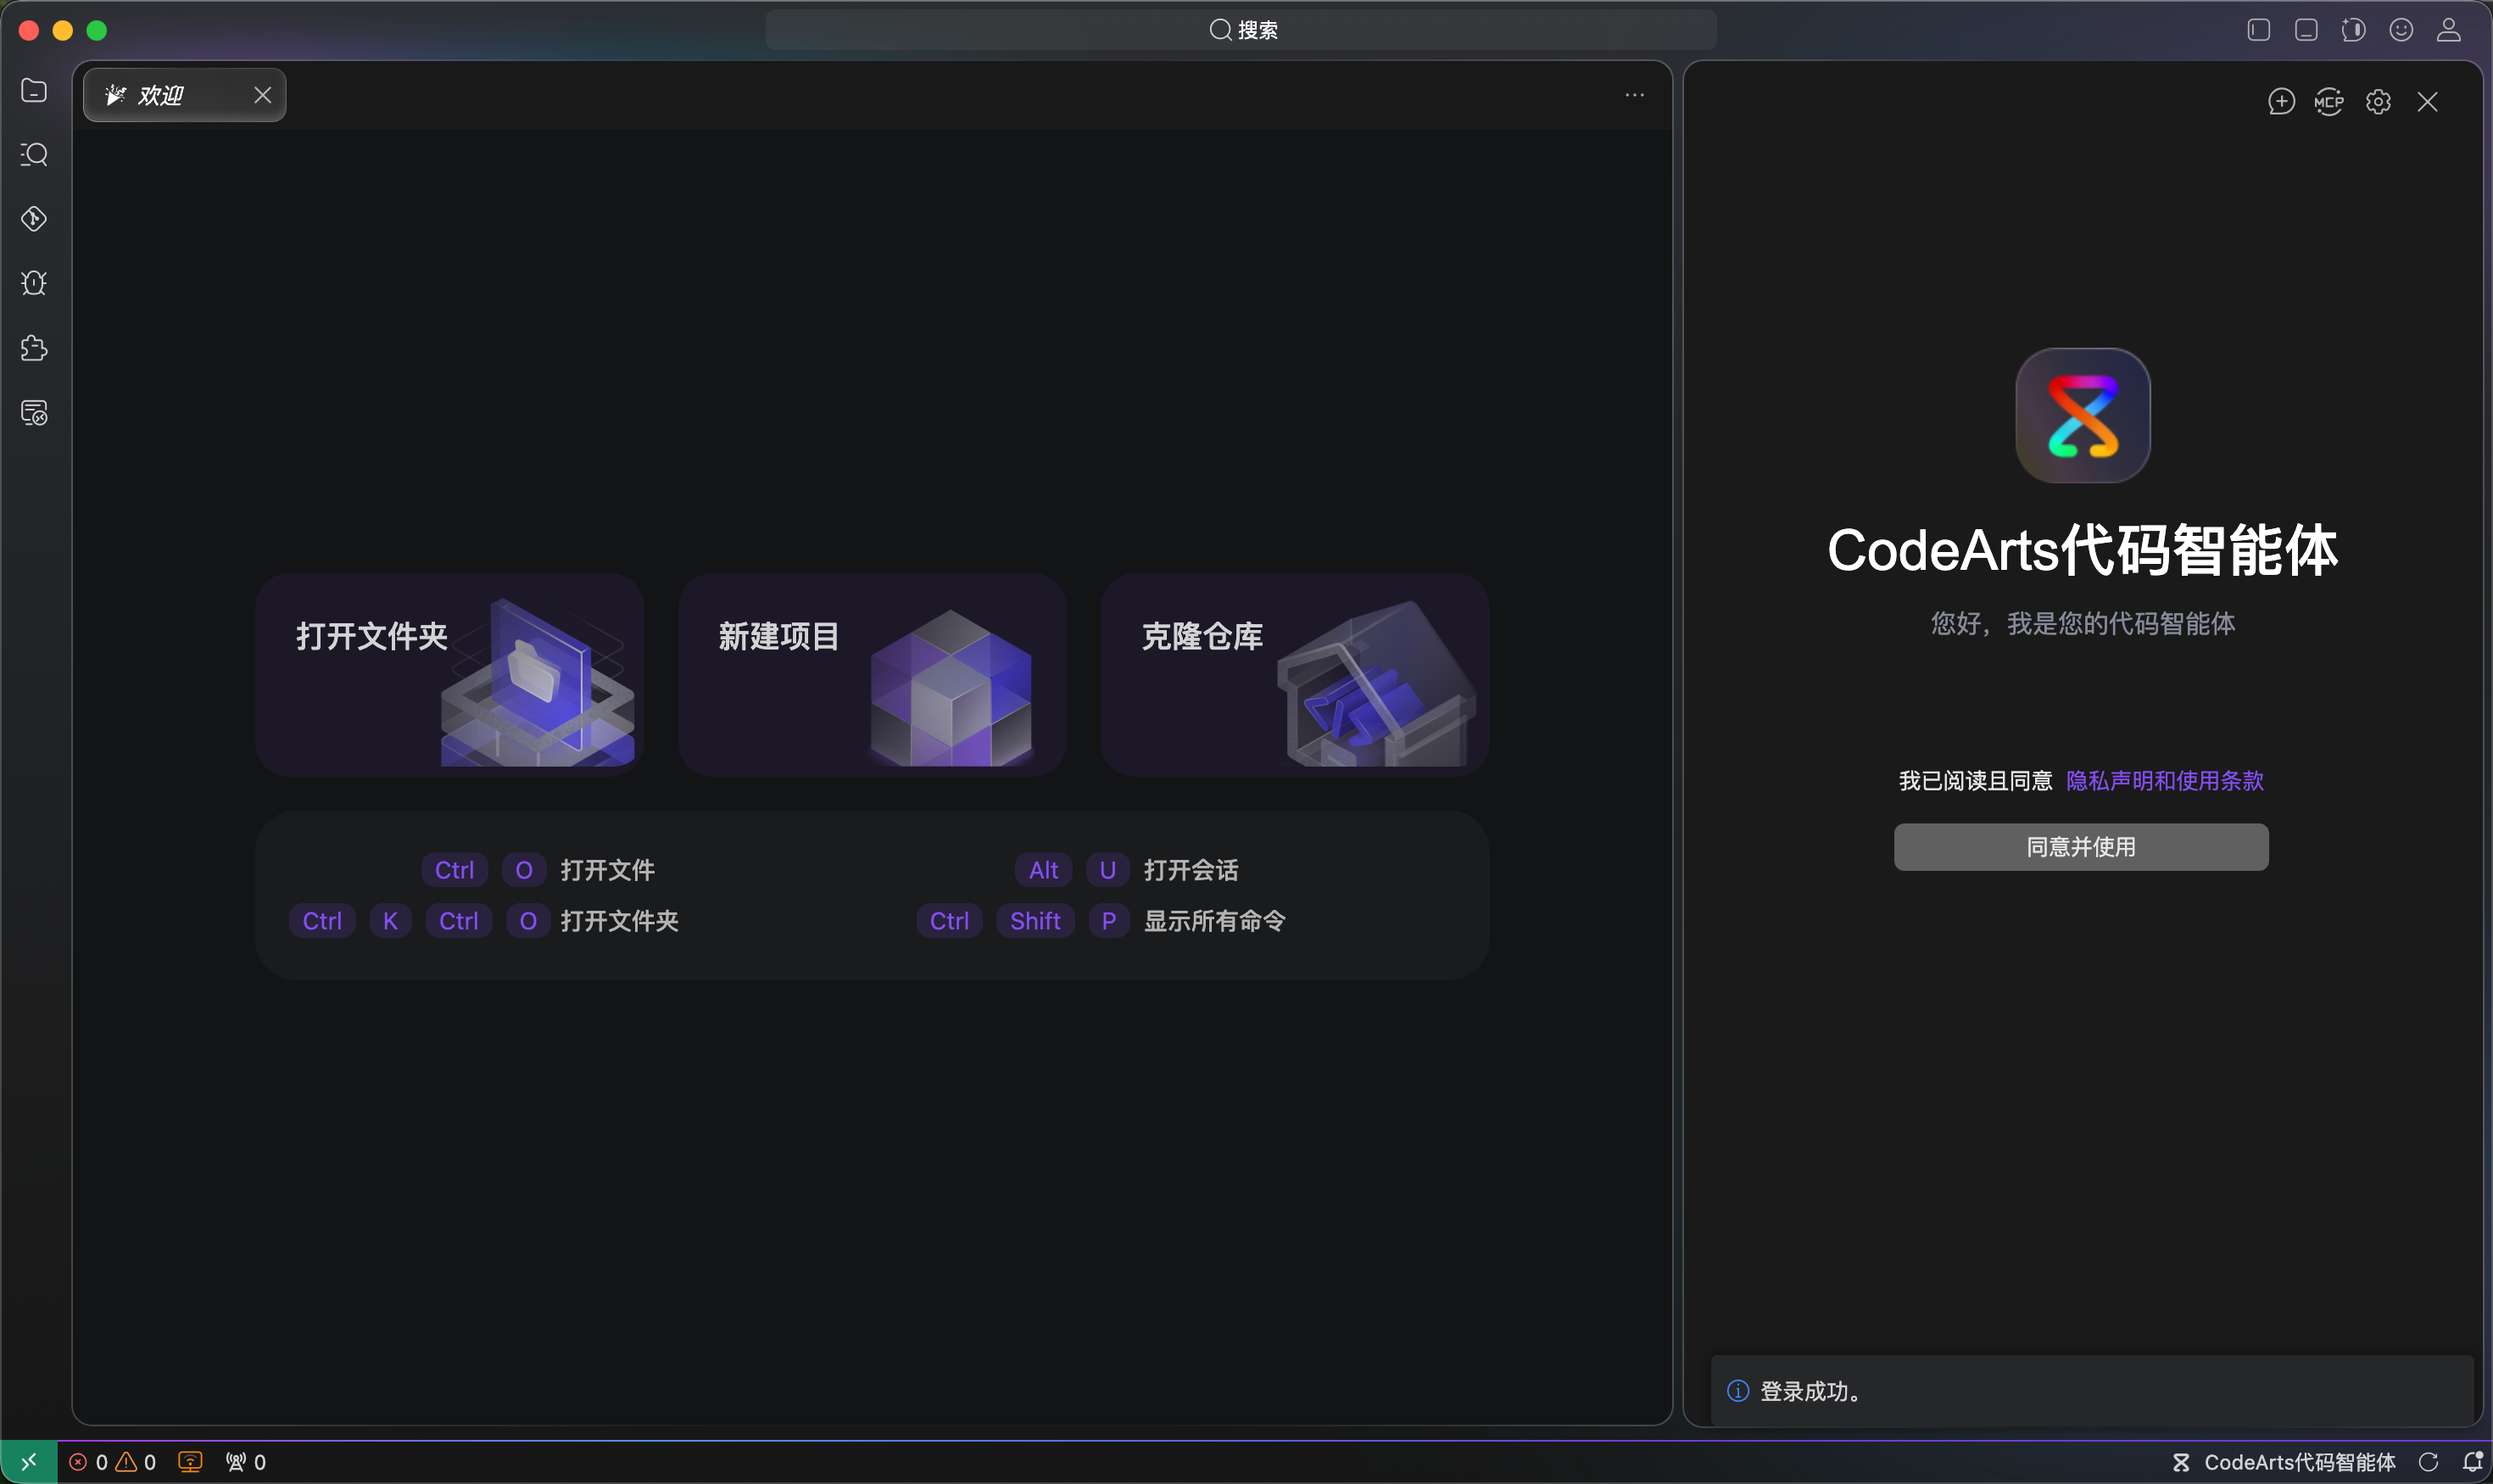Open the Search view in sidebar
2493x1484 pixels.
[34, 155]
